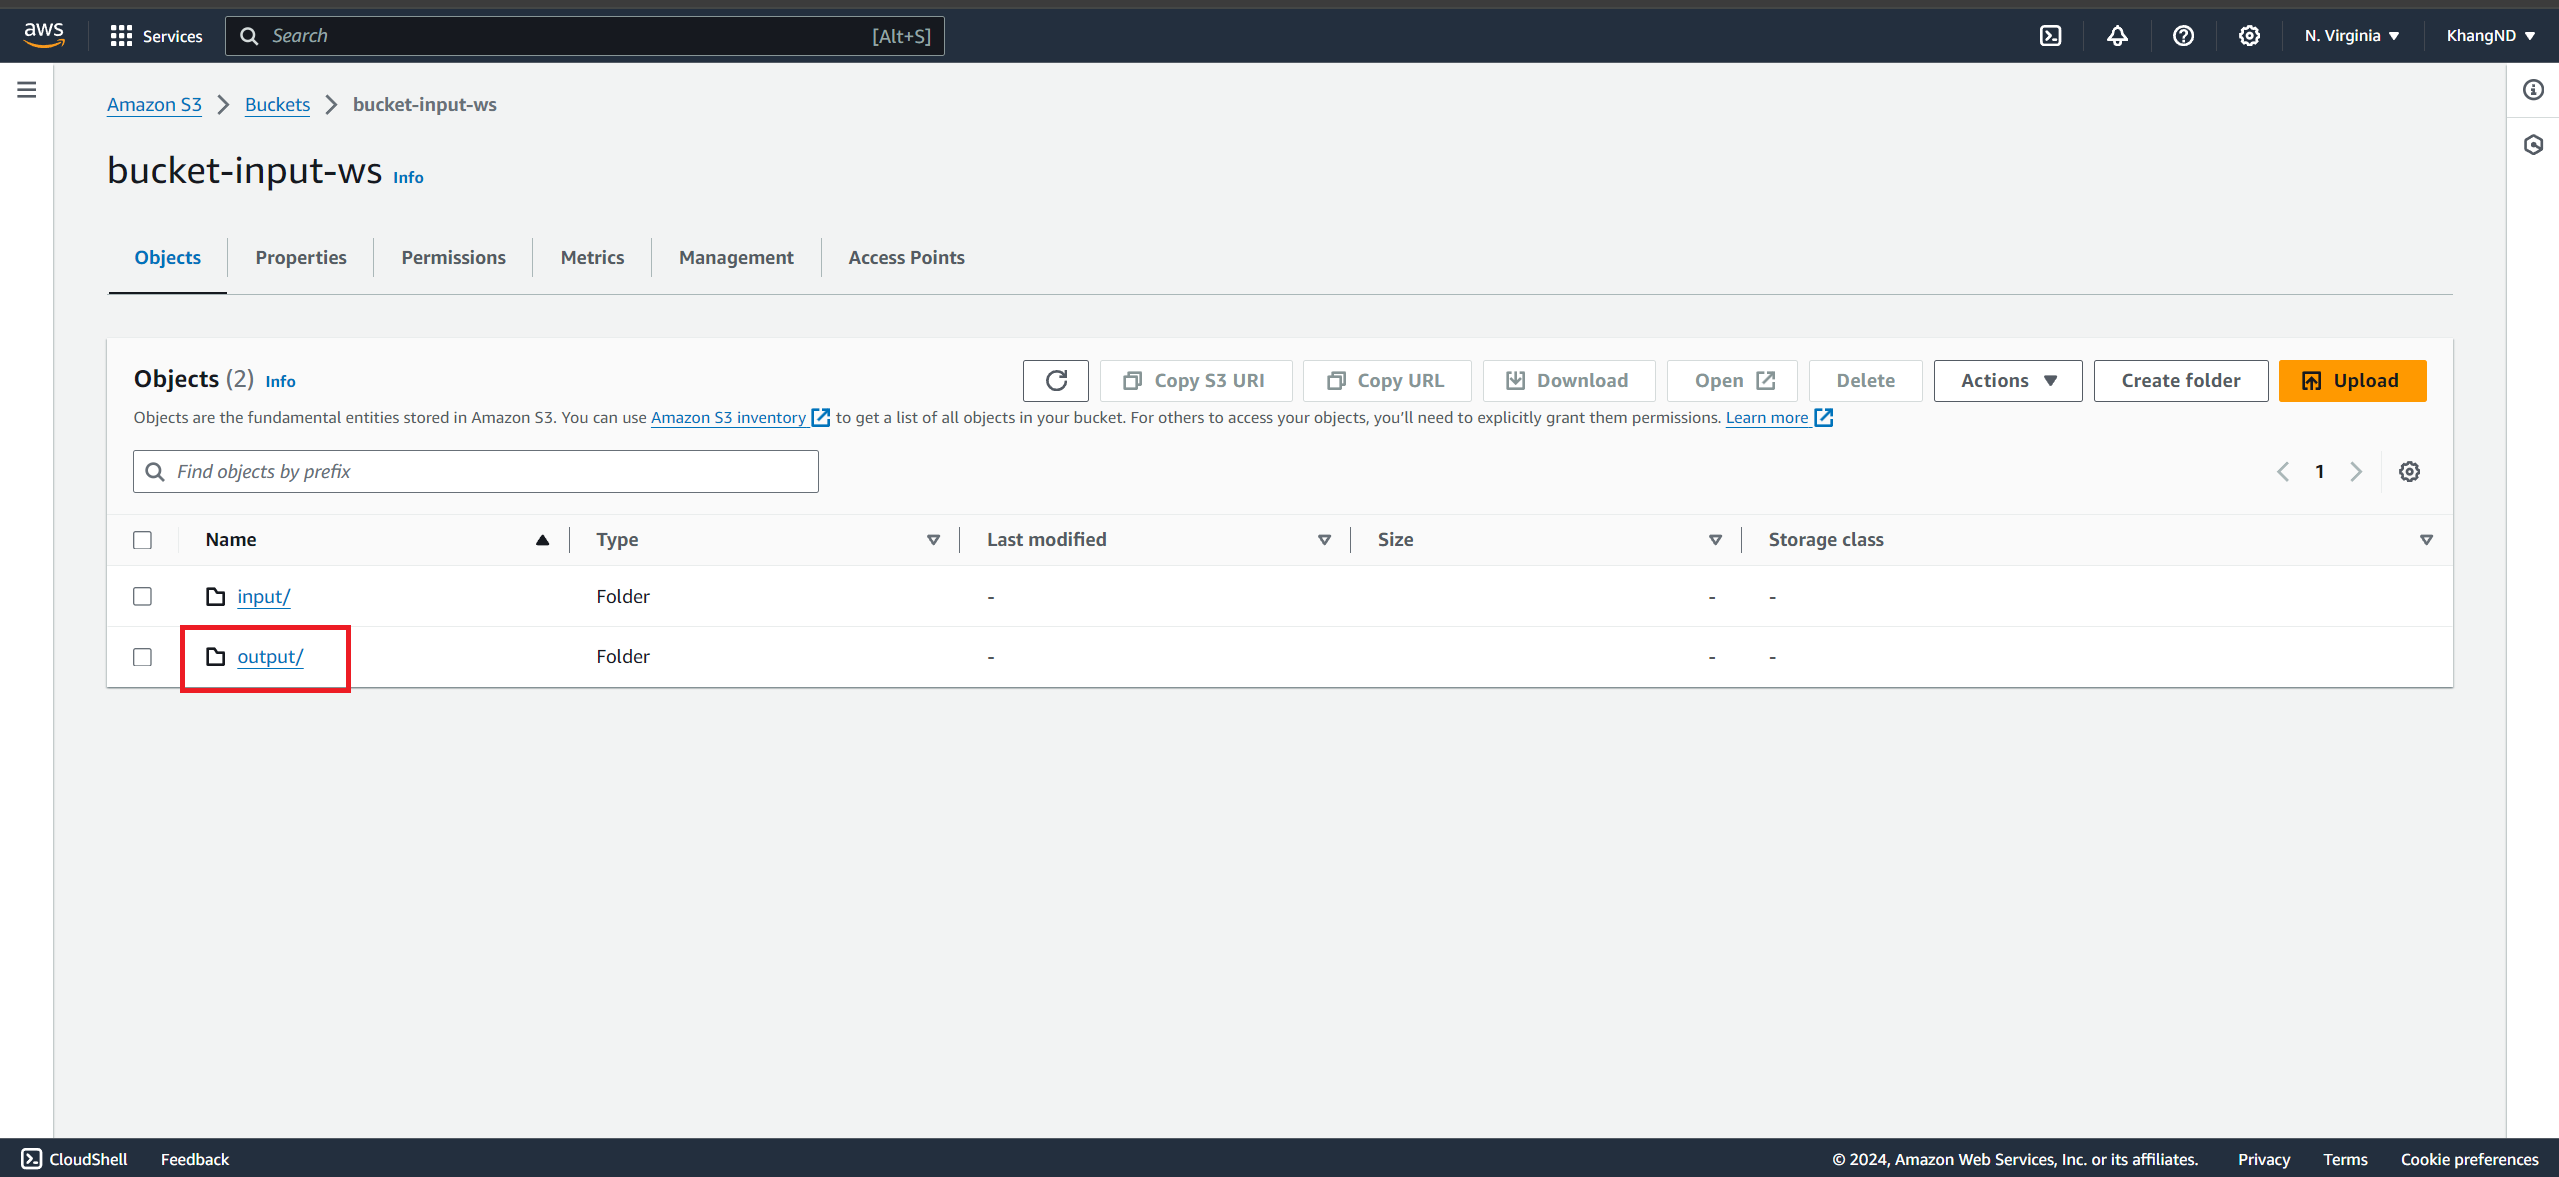The image size is (2559, 1177).
Task: Switch to the Access Points tab
Action: [906, 258]
